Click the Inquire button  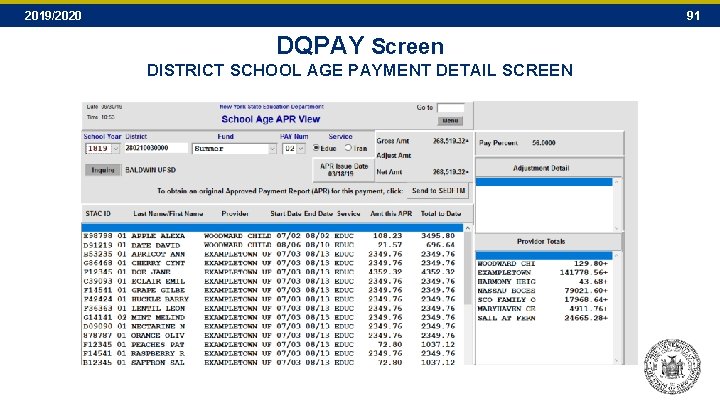[x=103, y=170]
